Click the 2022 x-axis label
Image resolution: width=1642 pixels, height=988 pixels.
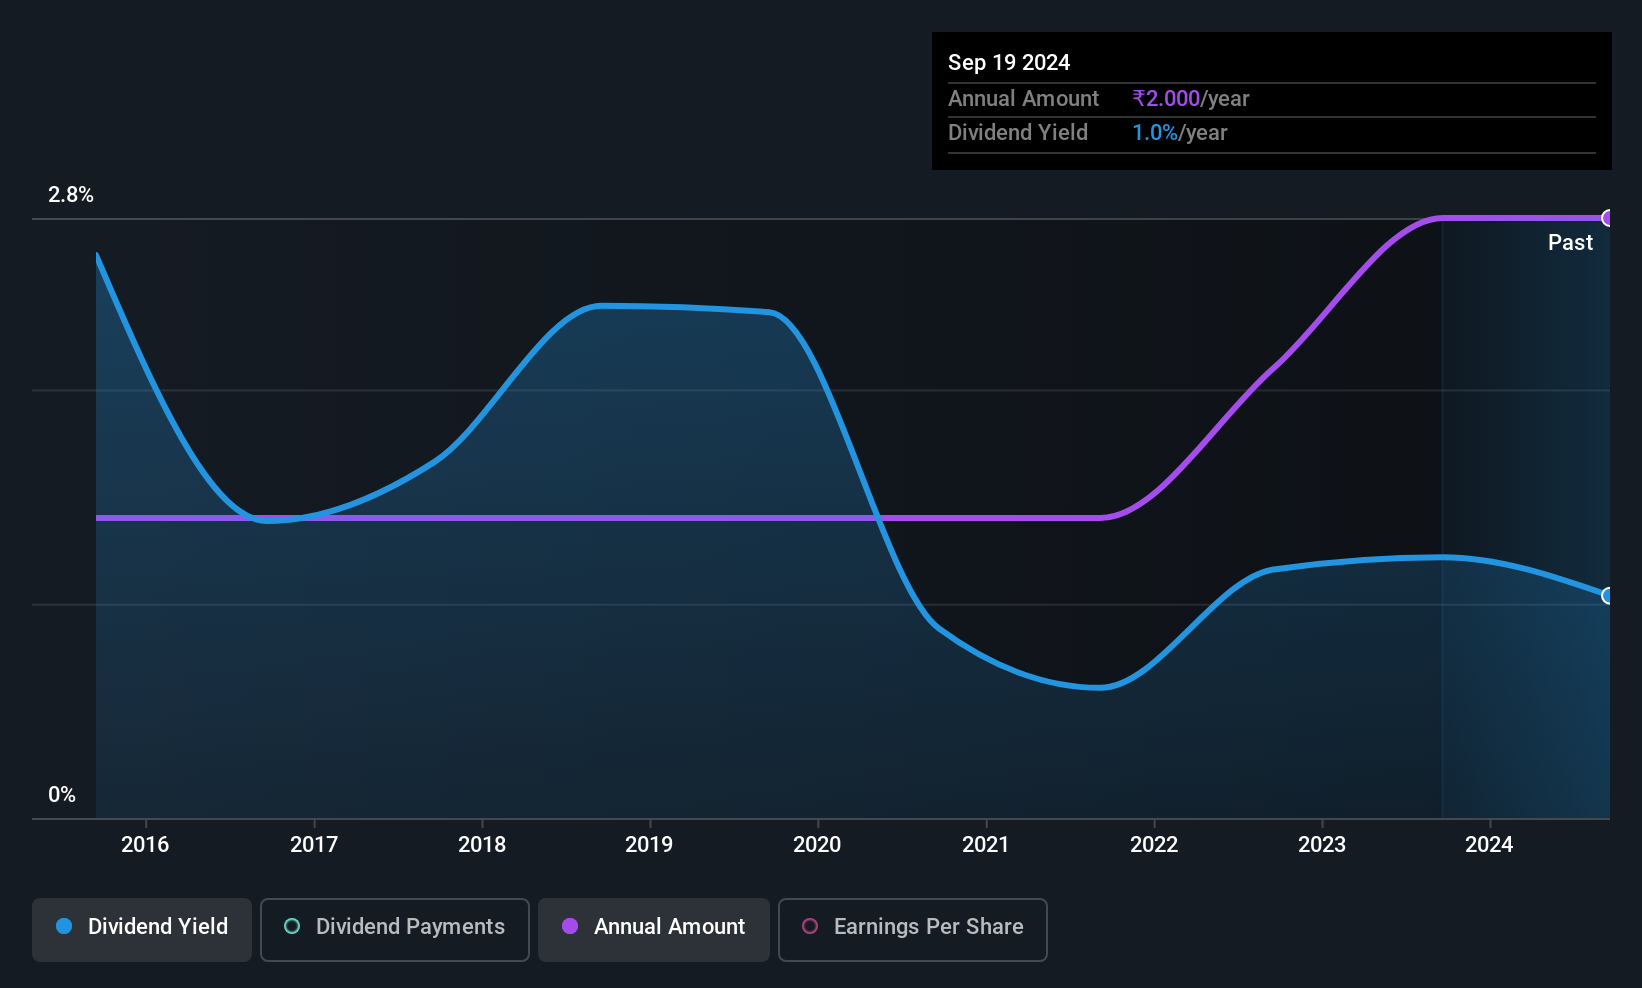(x=1154, y=845)
